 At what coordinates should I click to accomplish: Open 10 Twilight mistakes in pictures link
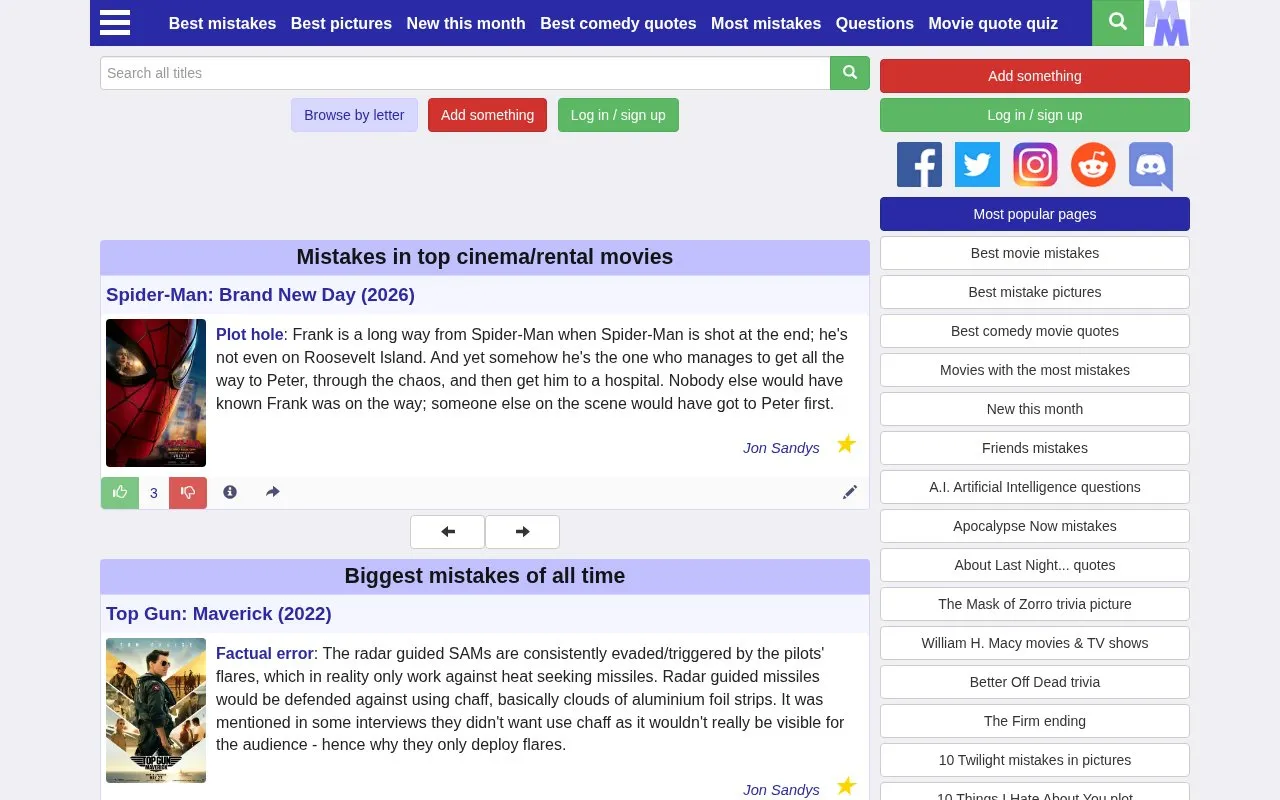tap(1035, 760)
